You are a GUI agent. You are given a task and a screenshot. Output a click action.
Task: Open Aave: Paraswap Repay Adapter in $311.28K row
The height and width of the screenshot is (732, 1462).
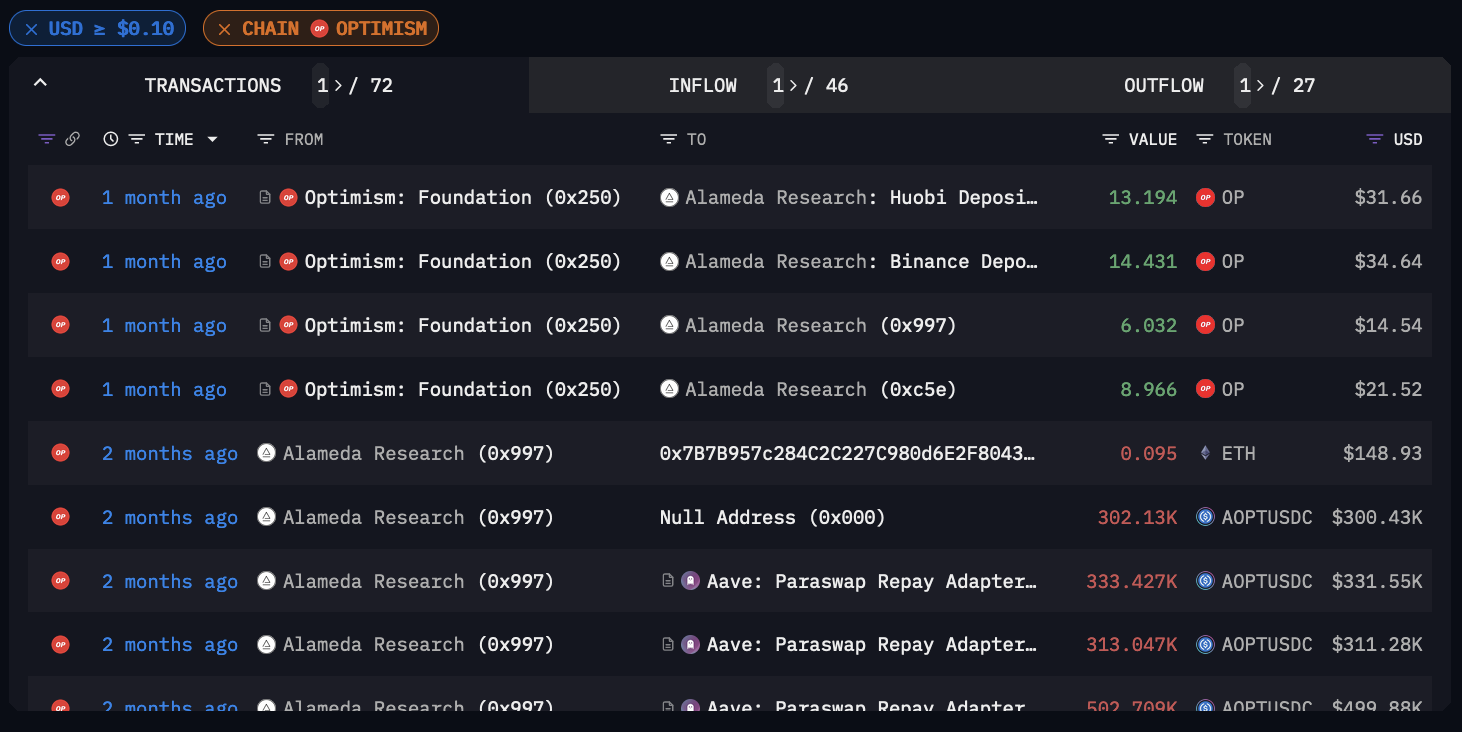[872, 646]
